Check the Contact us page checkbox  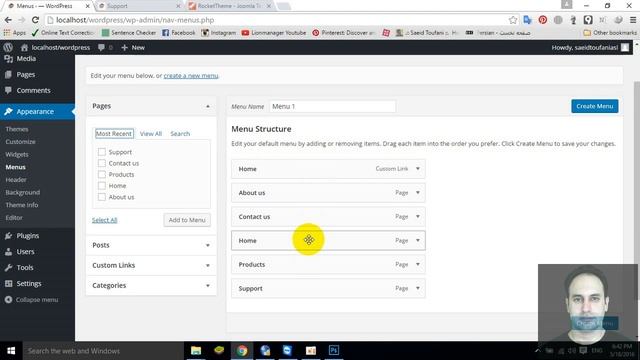click(102, 163)
